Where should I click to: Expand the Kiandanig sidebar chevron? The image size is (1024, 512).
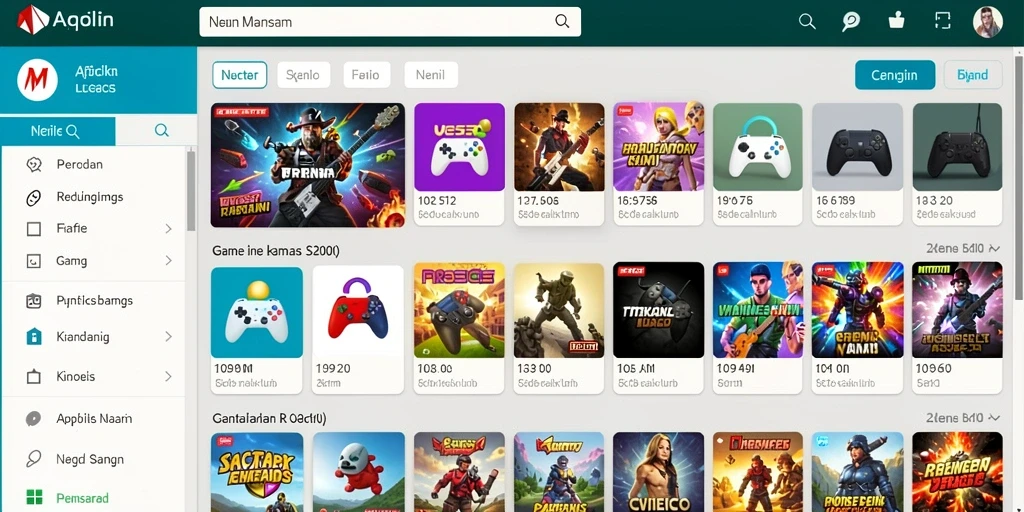tap(168, 337)
